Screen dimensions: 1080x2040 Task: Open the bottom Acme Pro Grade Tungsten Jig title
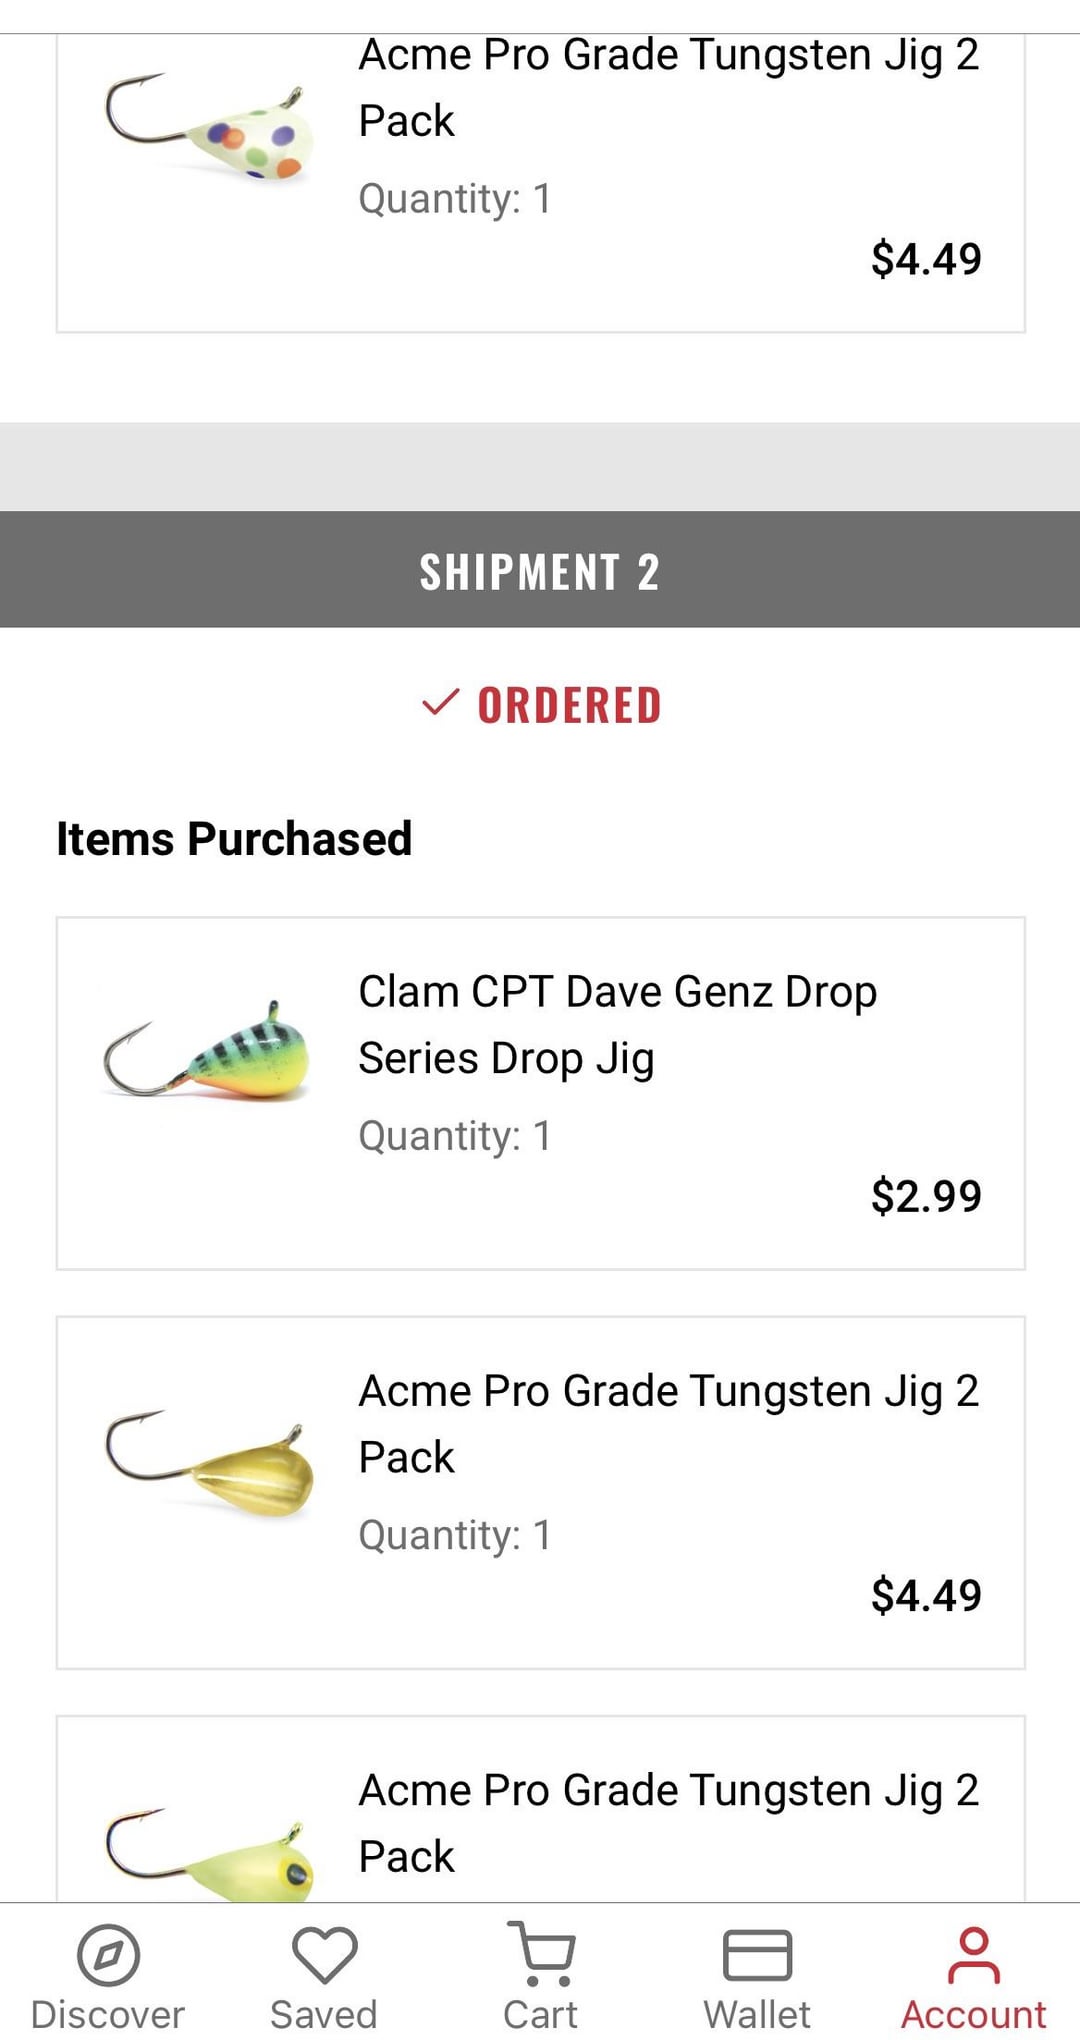click(668, 1822)
